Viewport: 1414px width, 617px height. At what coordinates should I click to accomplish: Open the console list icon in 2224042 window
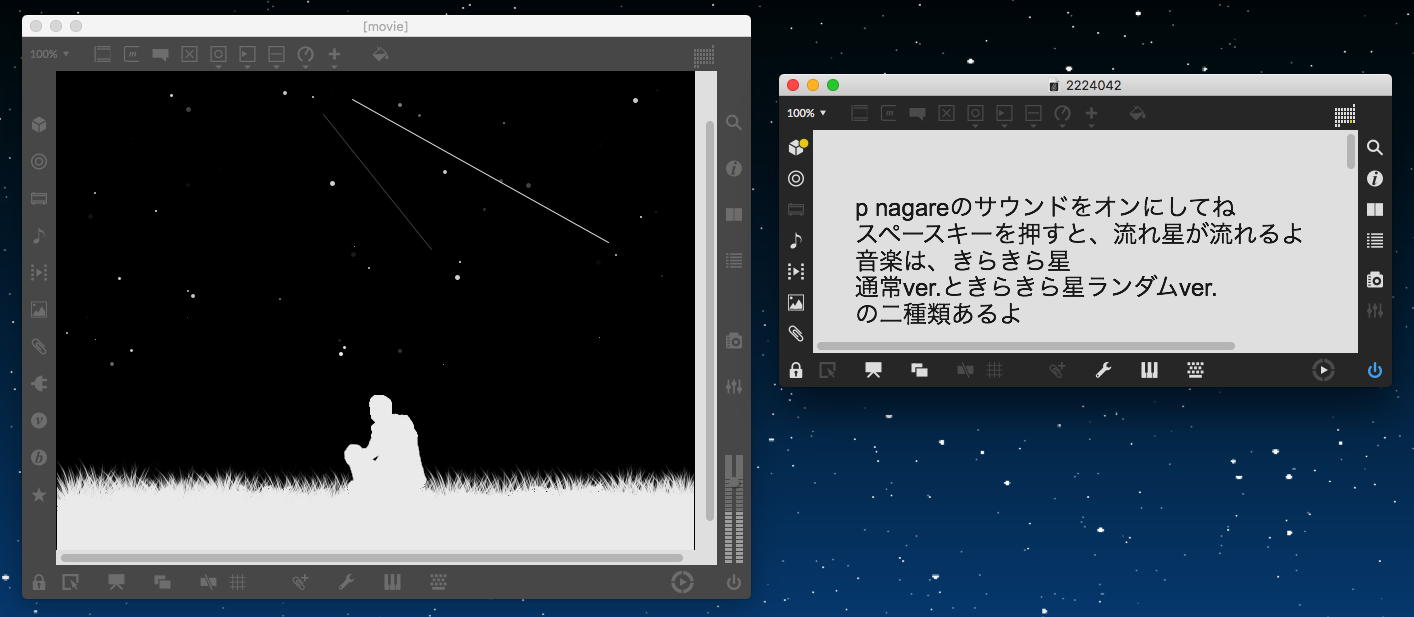click(1375, 240)
